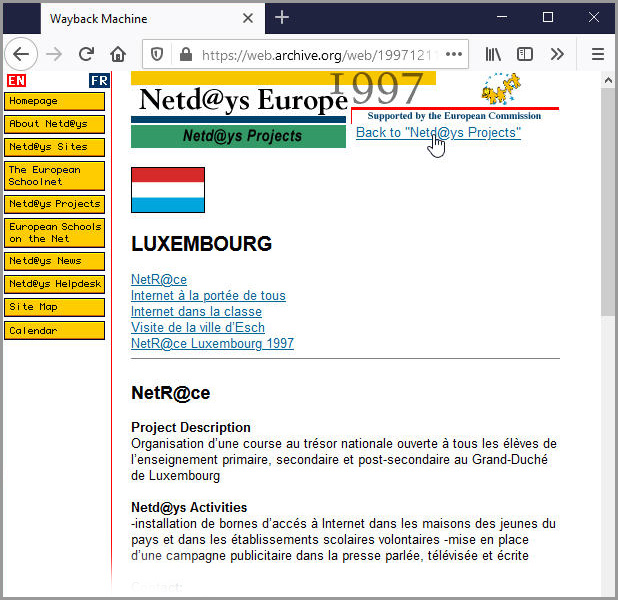618x600 pixels.
Task: Expand the toolbar overflow chevrons
Action: 557,54
